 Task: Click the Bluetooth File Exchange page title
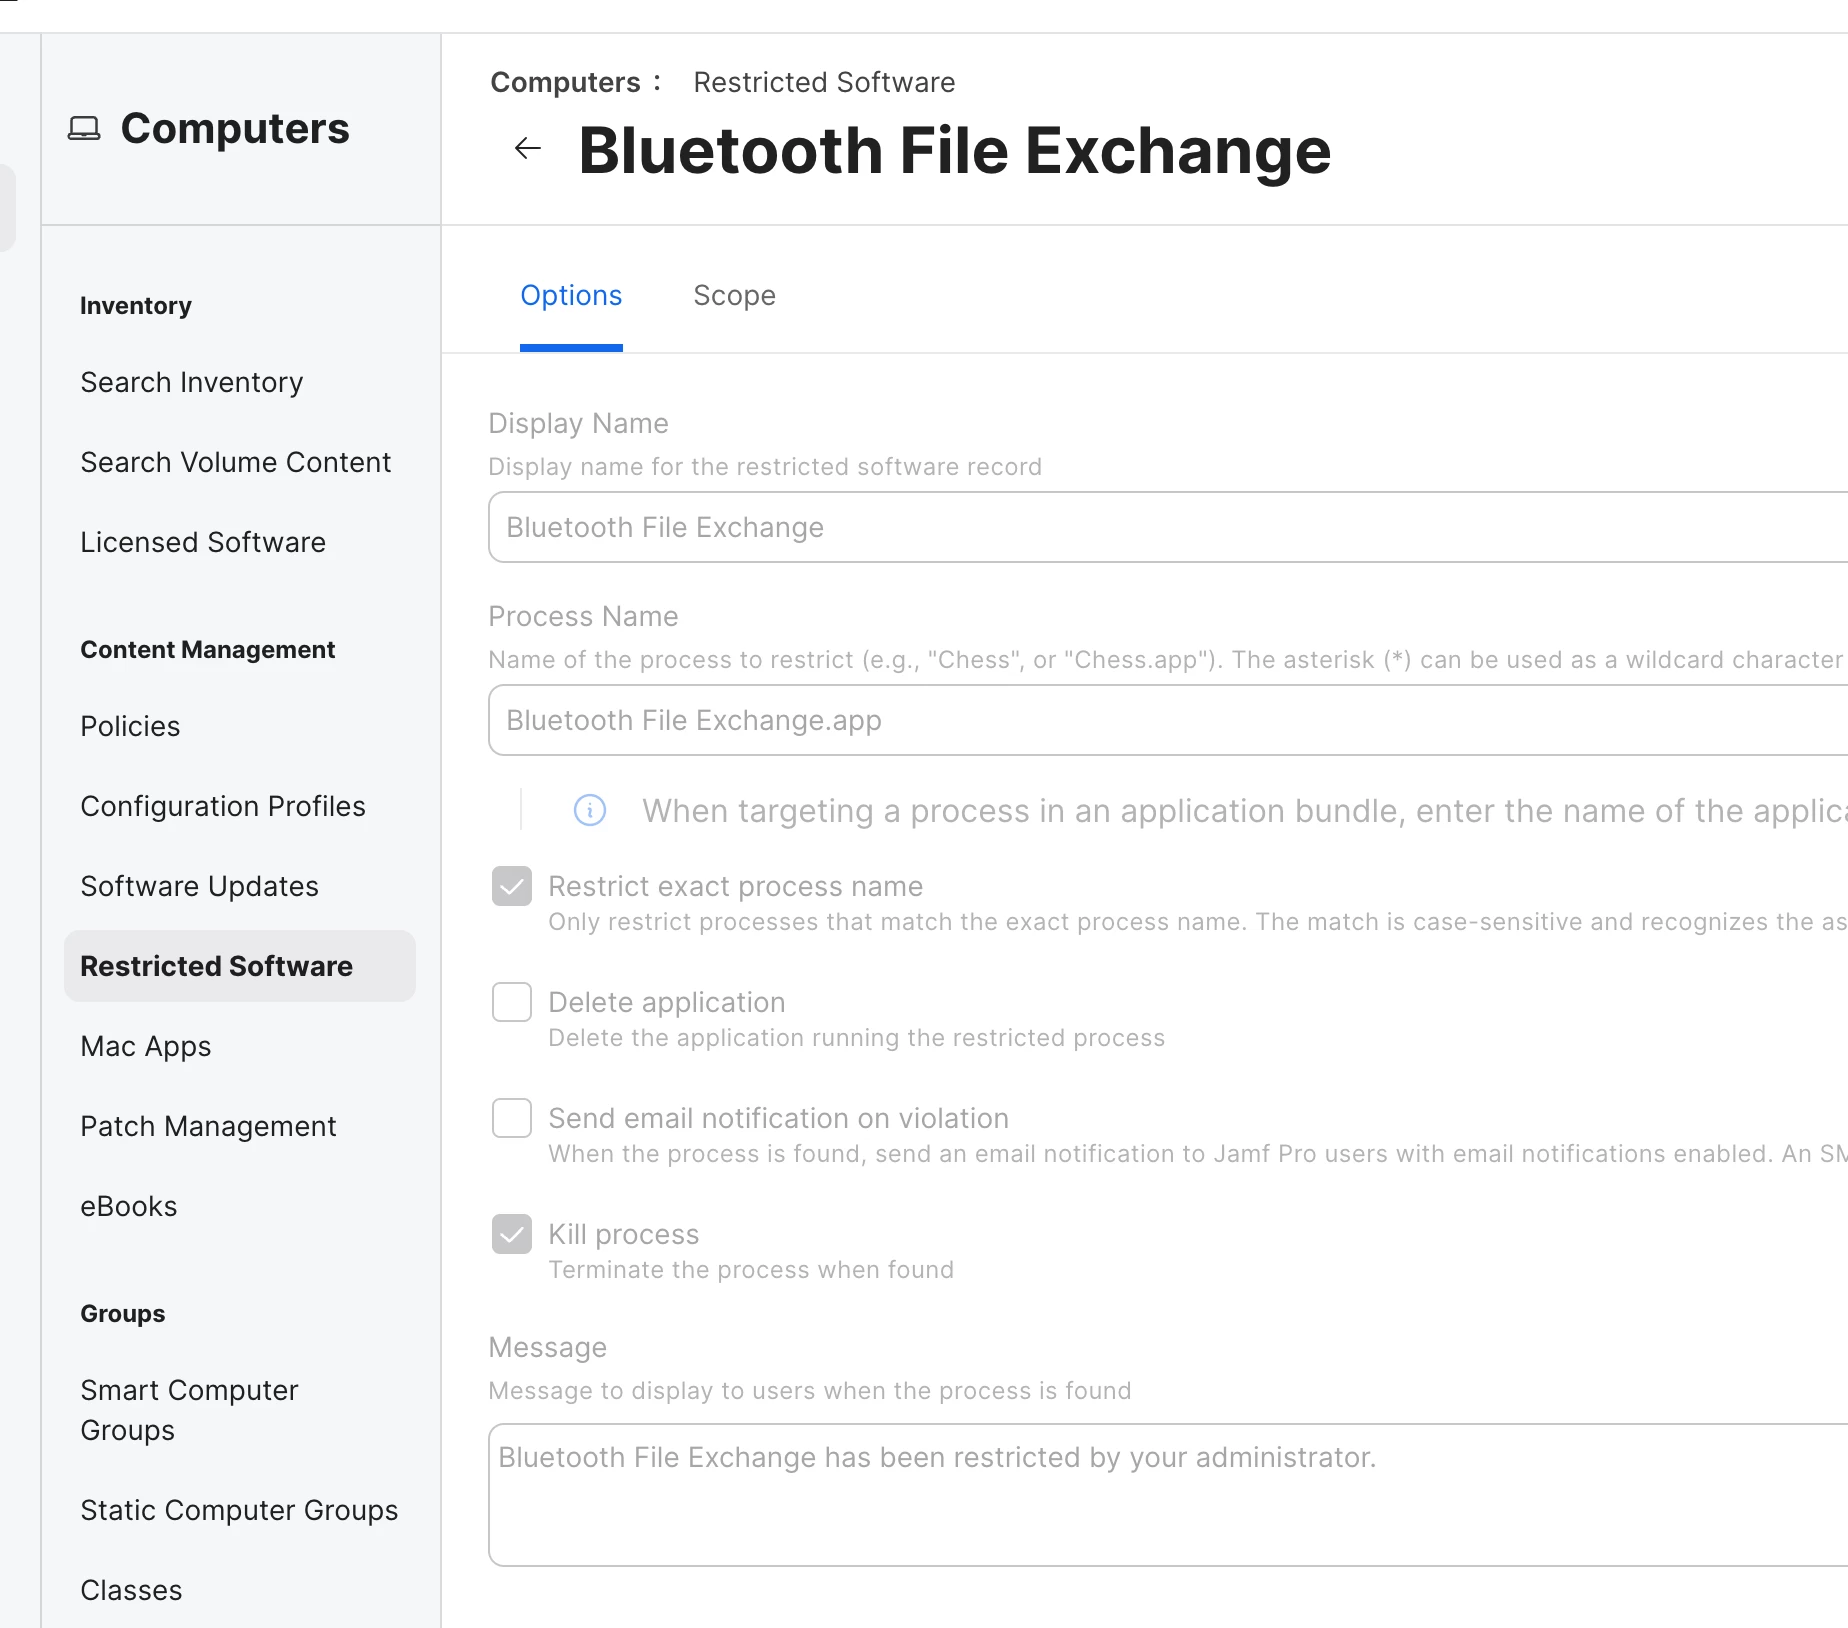(955, 151)
